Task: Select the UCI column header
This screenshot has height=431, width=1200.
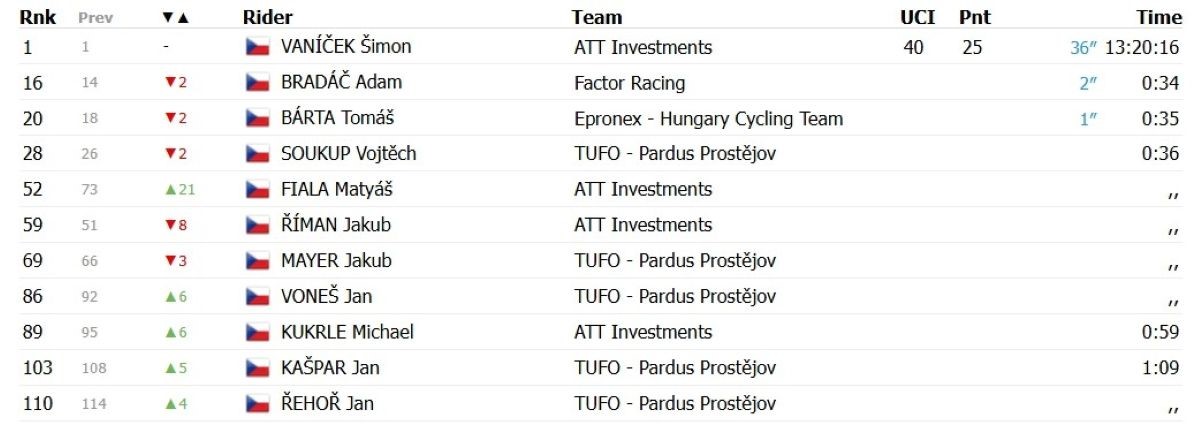Action: click(x=917, y=17)
